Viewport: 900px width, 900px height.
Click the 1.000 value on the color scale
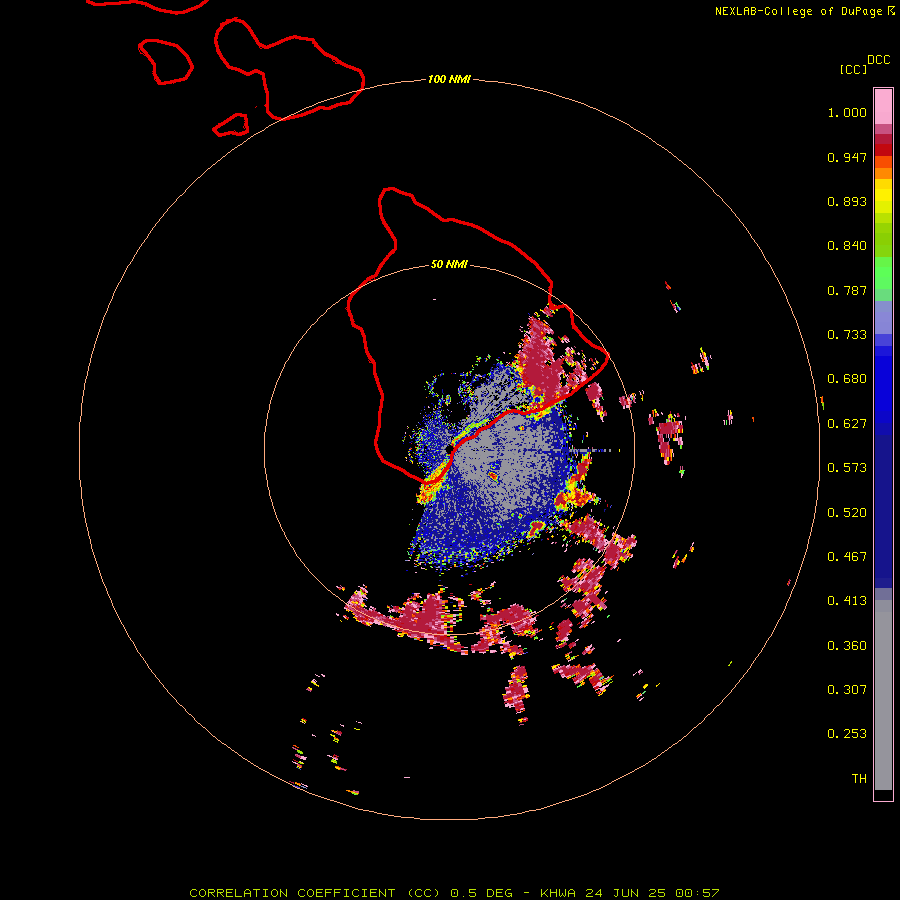847,112
